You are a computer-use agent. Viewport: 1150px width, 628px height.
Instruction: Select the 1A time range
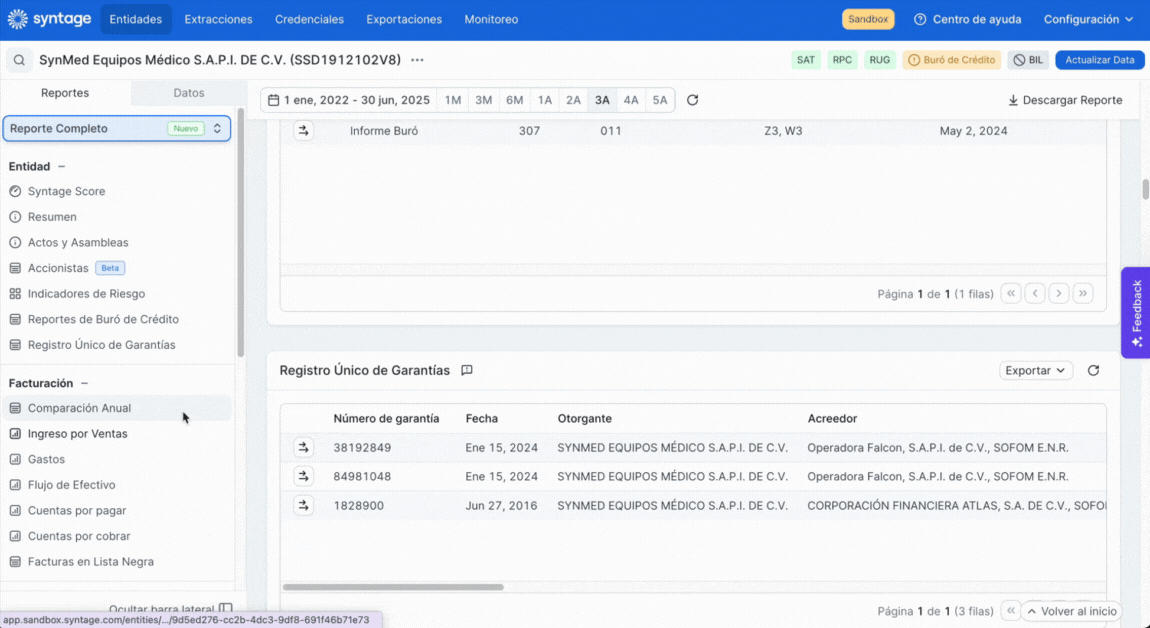544,100
